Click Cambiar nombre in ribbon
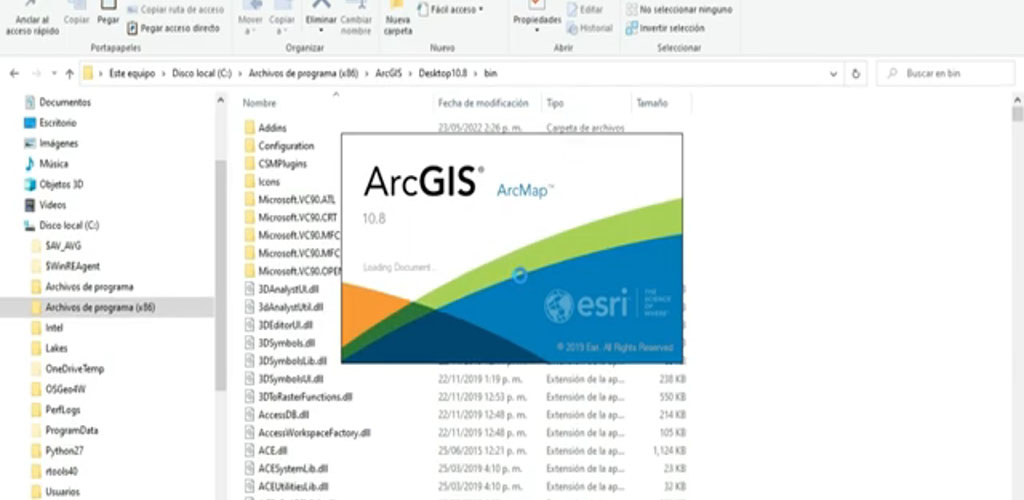Screen dimensions: 1024x500 [x=356, y=18]
